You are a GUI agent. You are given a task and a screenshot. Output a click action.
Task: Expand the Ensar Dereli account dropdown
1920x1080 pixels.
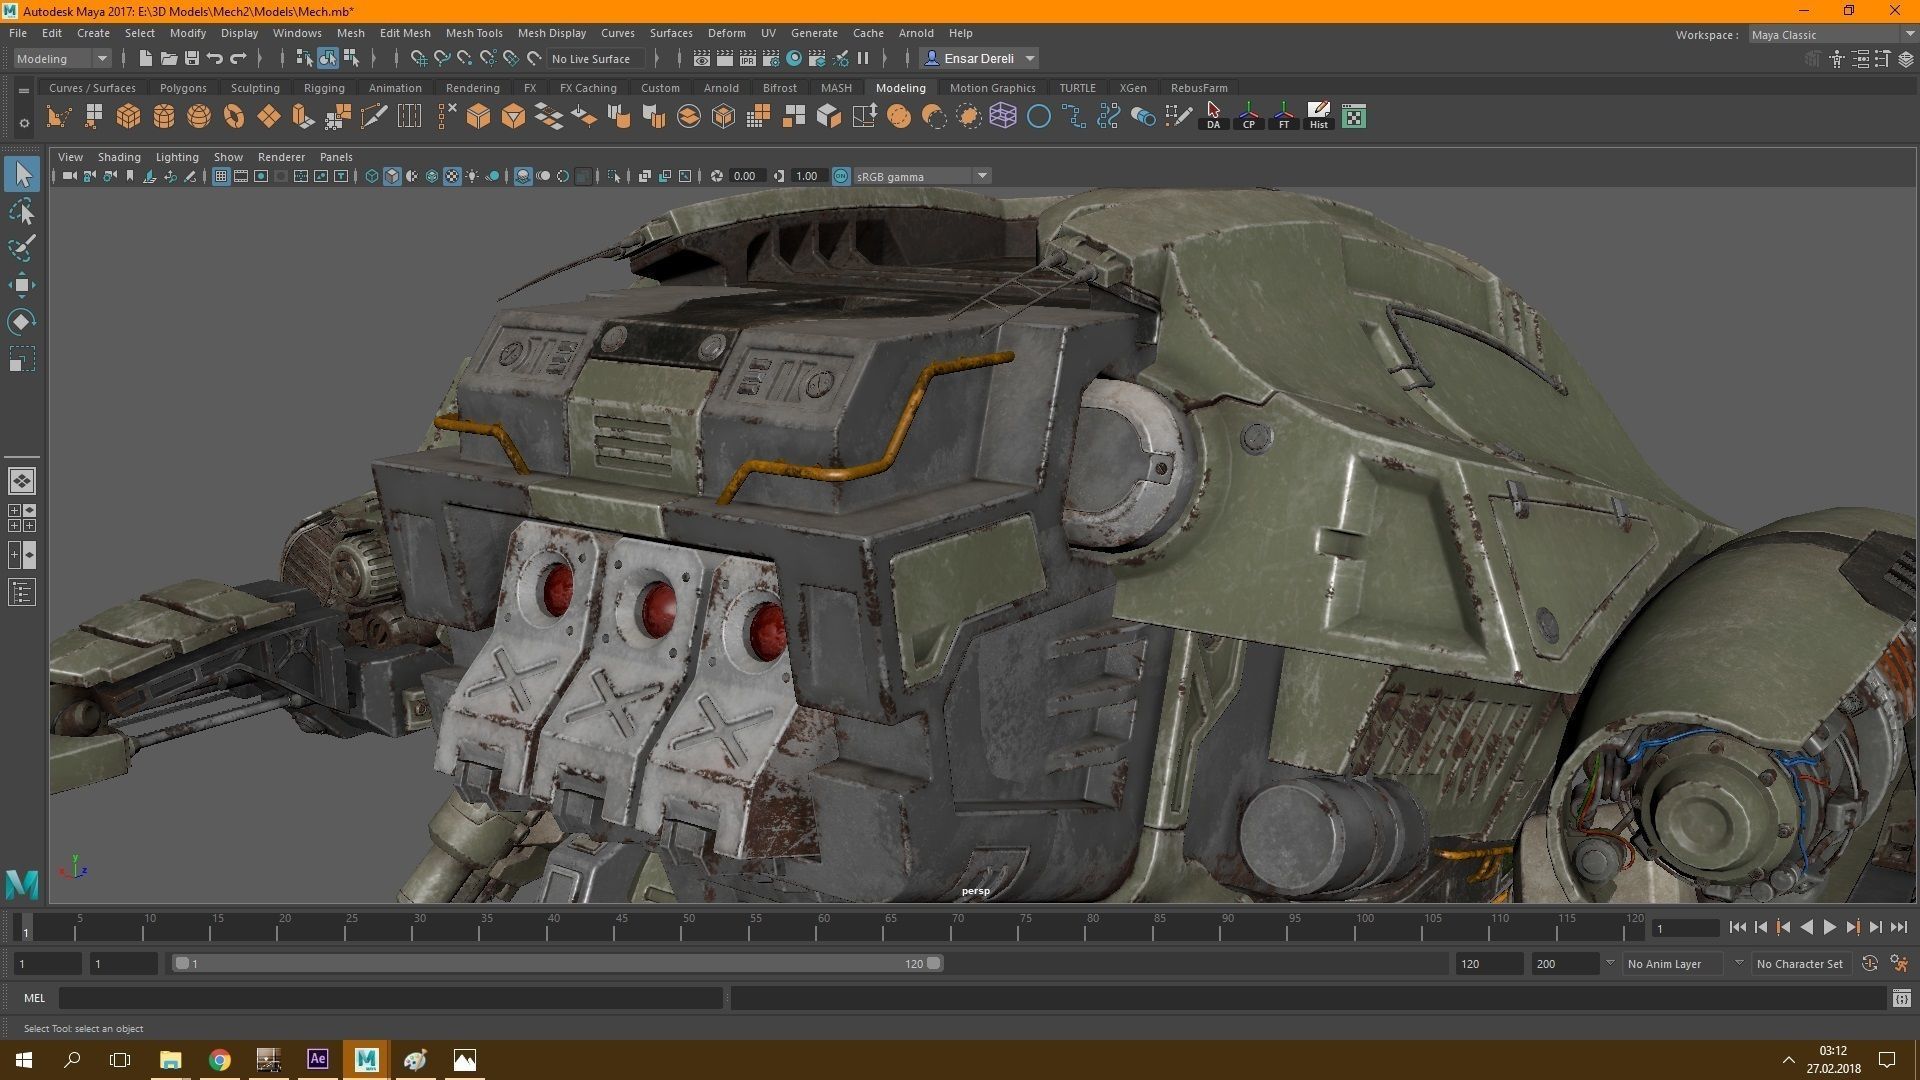pyautogui.click(x=980, y=59)
